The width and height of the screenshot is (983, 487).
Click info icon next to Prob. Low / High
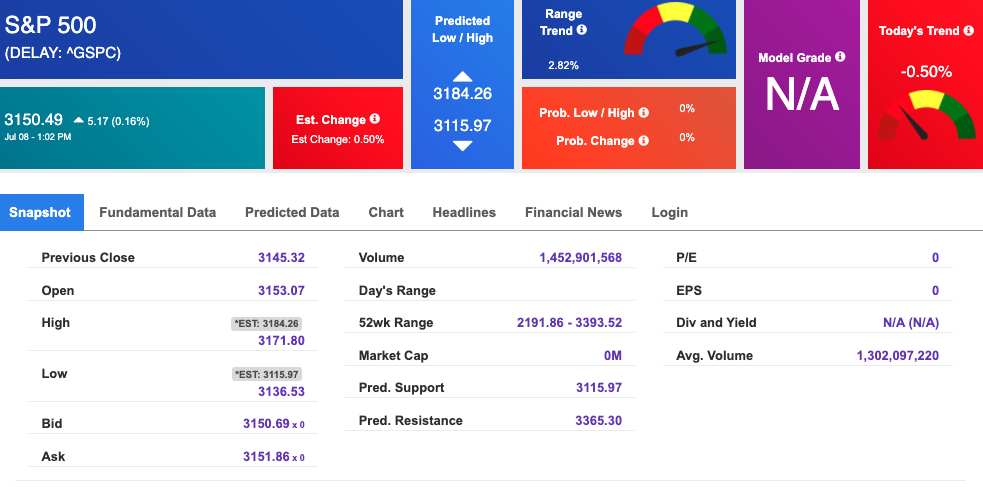643,112
